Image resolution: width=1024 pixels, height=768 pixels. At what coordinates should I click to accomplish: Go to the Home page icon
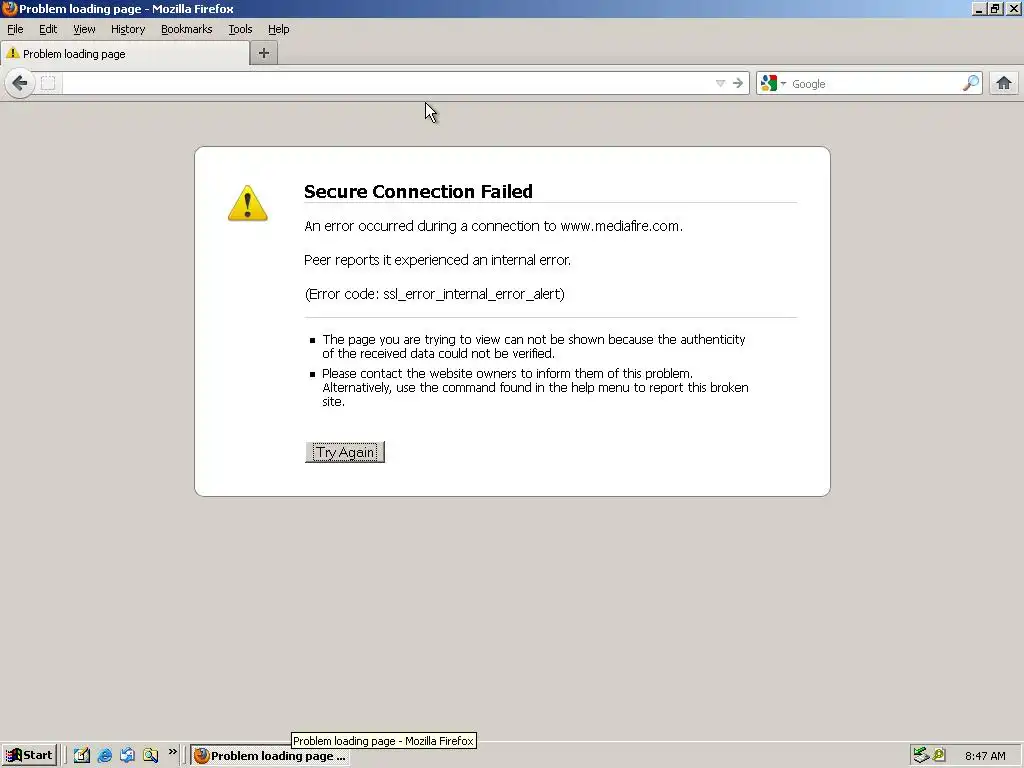(1004, 83)
